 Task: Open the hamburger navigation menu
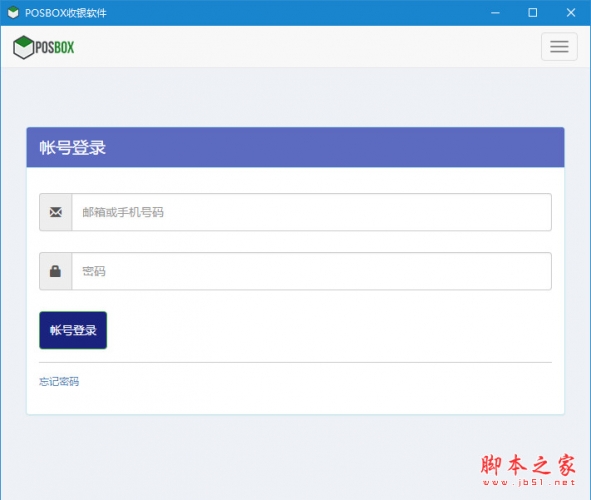click(559, 47)
